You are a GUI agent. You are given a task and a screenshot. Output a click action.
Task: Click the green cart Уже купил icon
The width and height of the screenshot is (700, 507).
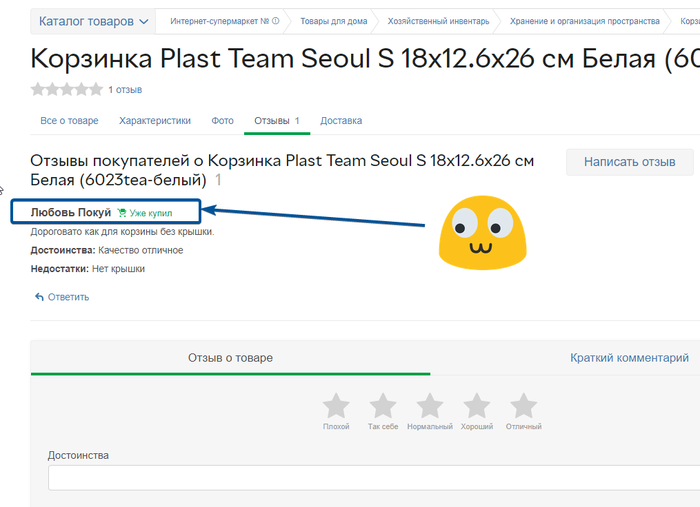click(122, 213)
